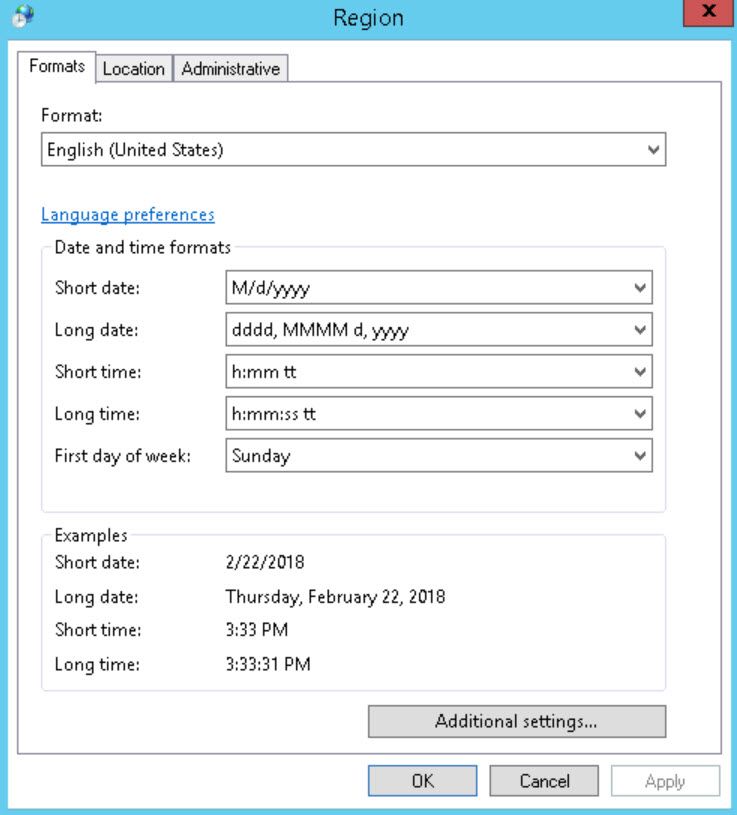Expand the Short date format dropdown
The image size is (737, 815).
[439, 287]
